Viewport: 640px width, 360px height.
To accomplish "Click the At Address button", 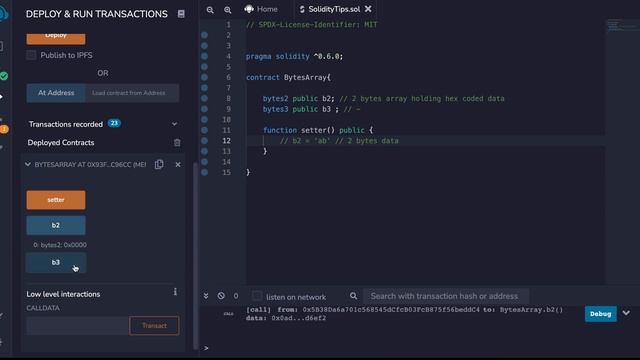I will pos(56,93).
